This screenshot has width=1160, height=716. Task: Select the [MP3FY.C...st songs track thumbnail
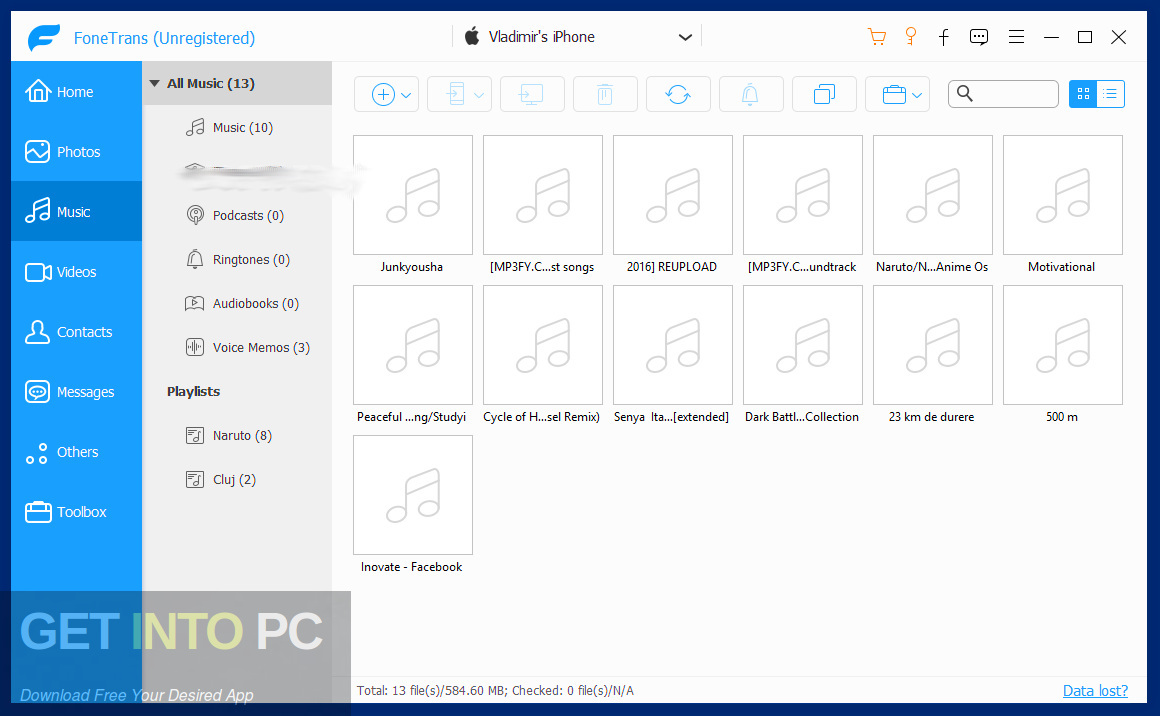[543, 195]
